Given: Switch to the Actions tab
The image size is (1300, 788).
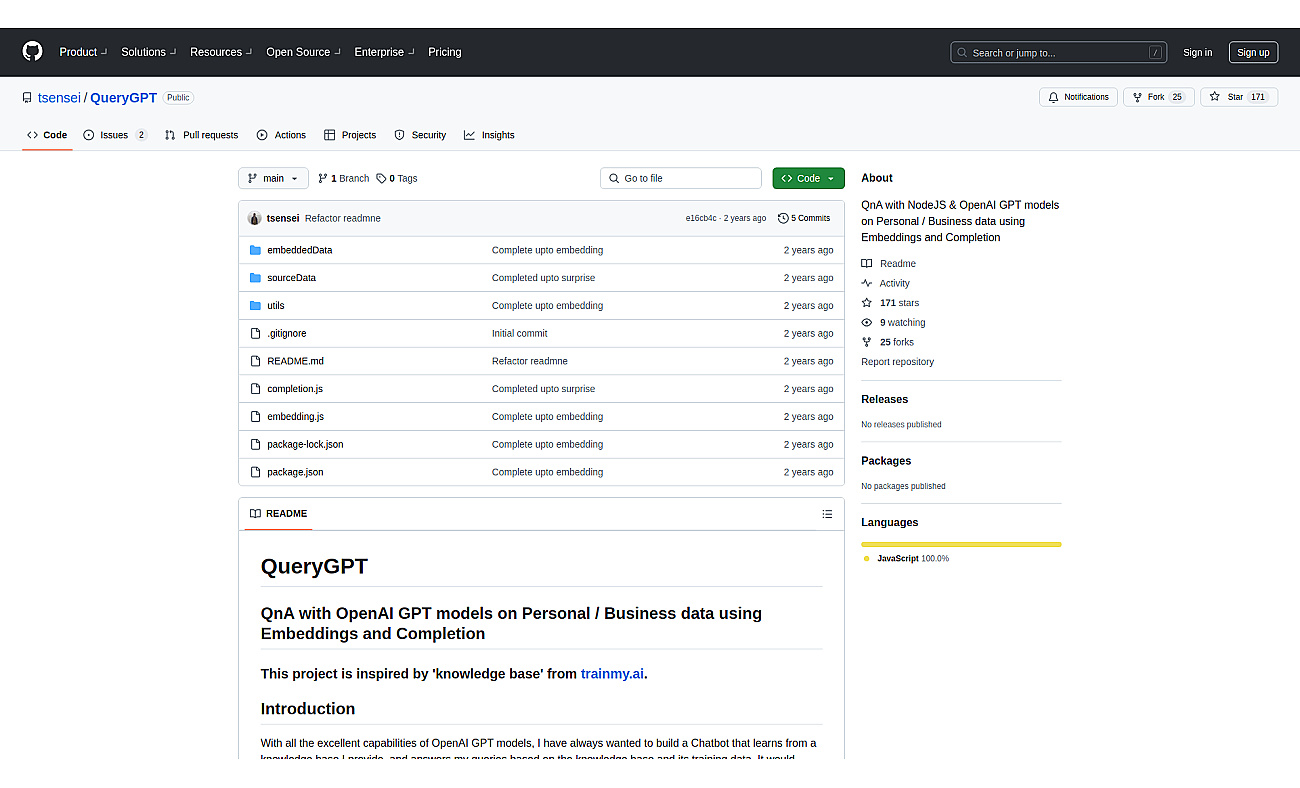Looking at the screenshot, I should [281, 135].
